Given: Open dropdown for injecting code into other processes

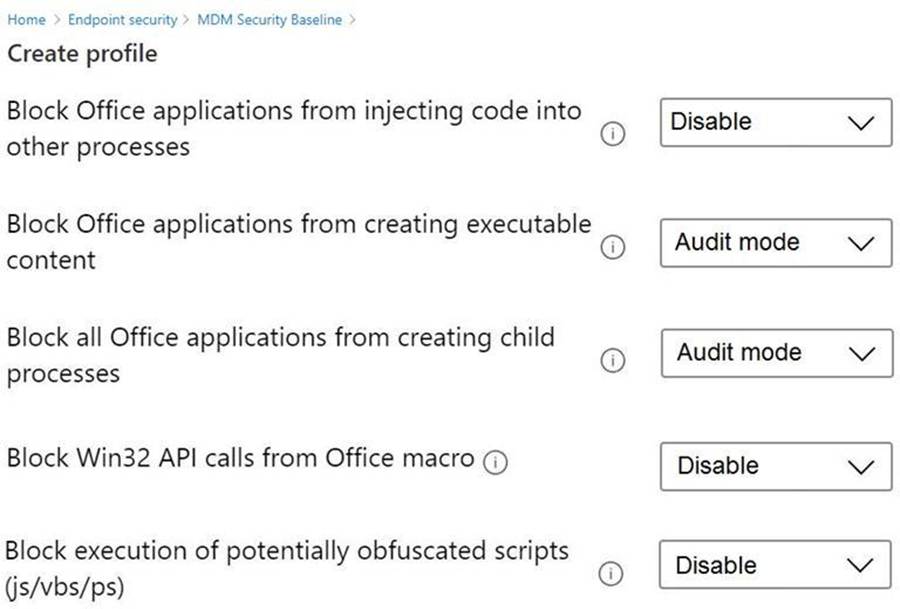Looking at the screenshot, I should pyautogui.click(x=775, y=123).
